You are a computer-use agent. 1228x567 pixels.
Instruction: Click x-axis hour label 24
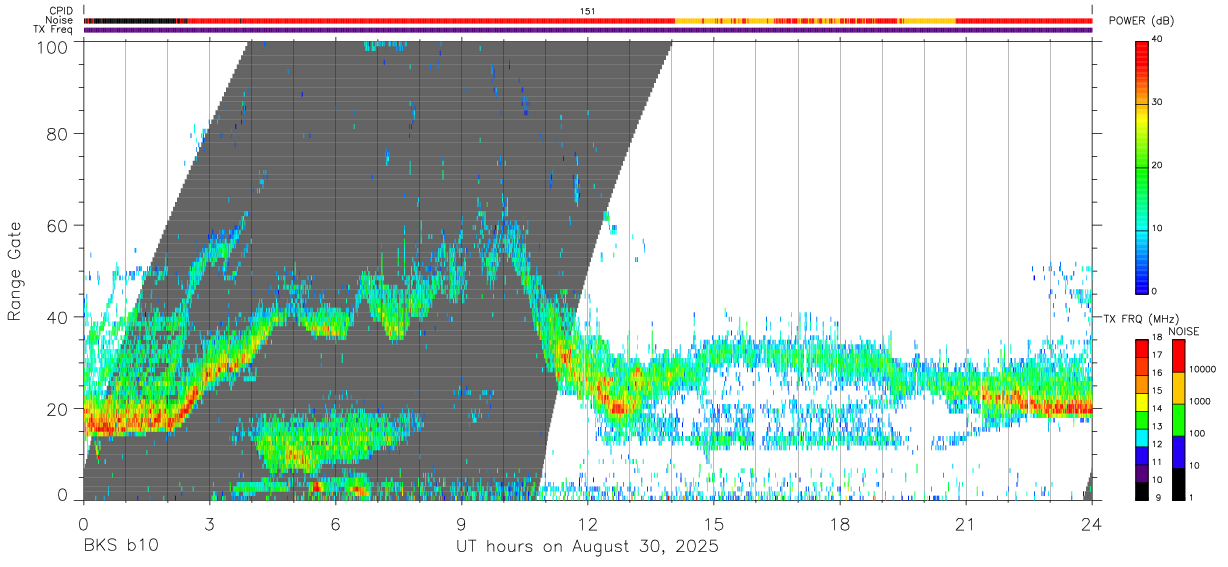pyautogui.click(x=1091, y=523)
